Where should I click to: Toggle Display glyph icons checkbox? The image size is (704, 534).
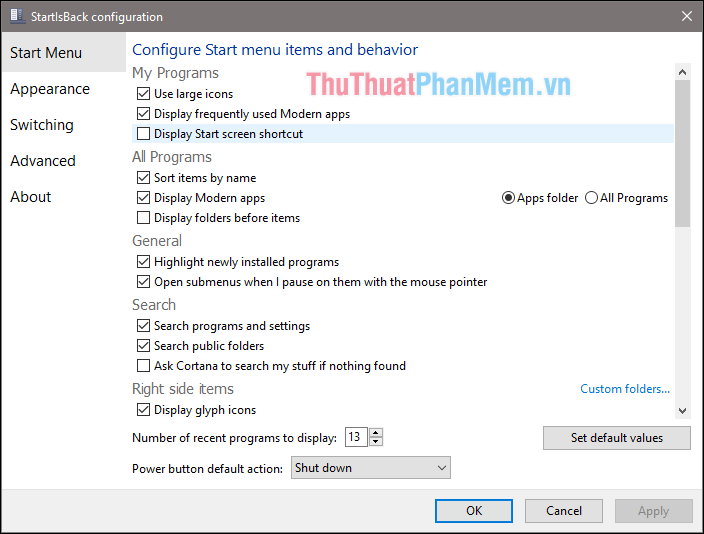click(x=143, y=410)
